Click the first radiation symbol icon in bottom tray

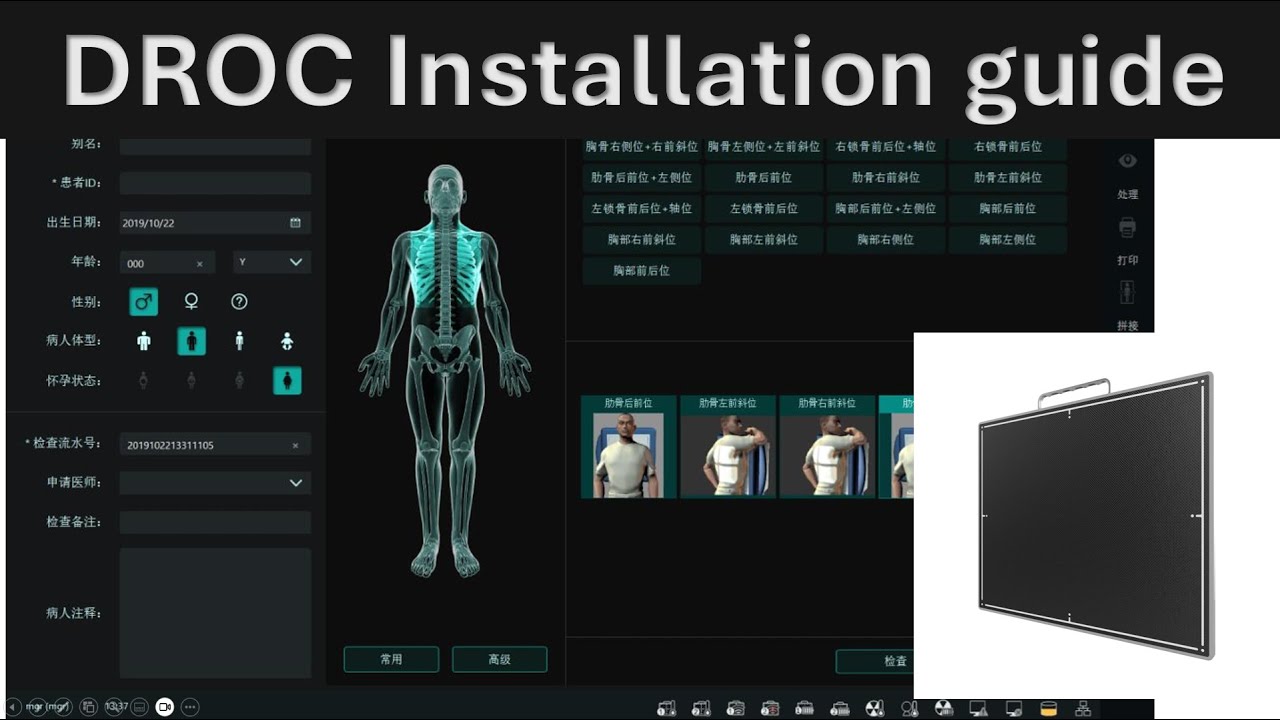[873, 709]
